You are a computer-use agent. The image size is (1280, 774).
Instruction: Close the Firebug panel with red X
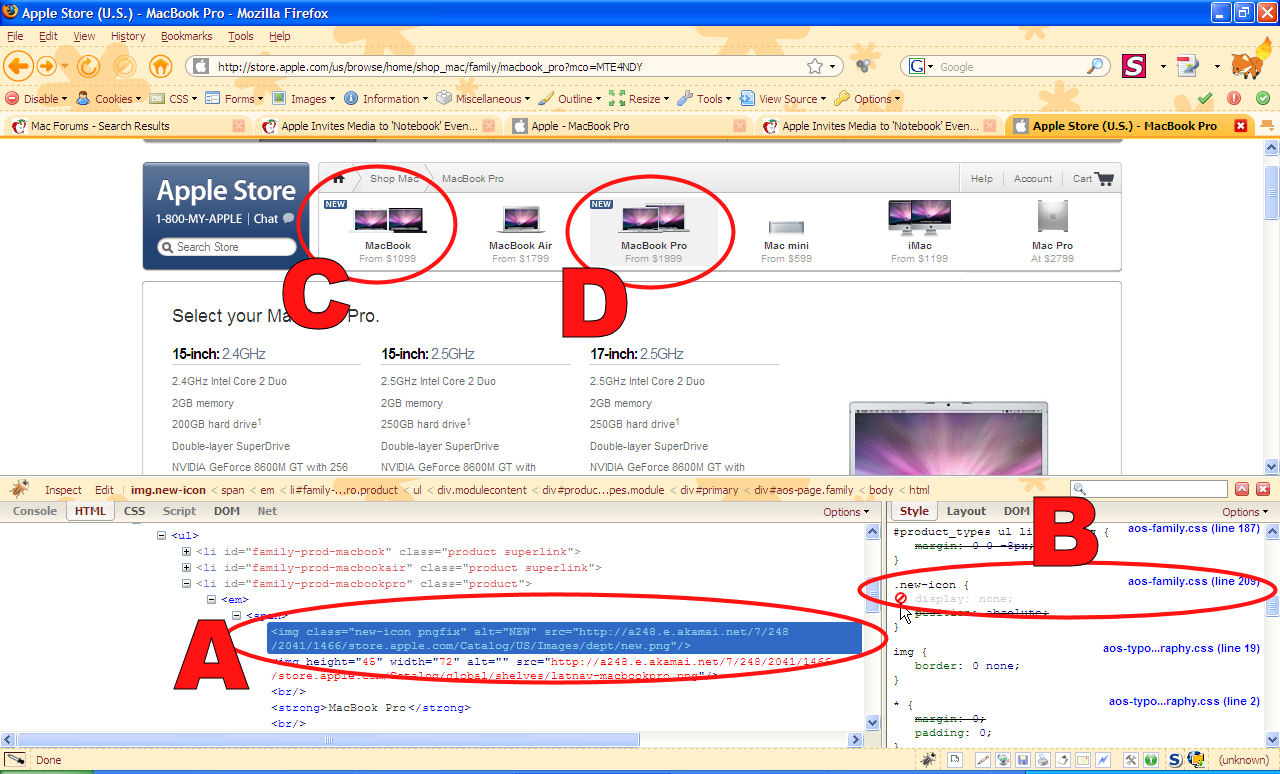pos(1263,489)
